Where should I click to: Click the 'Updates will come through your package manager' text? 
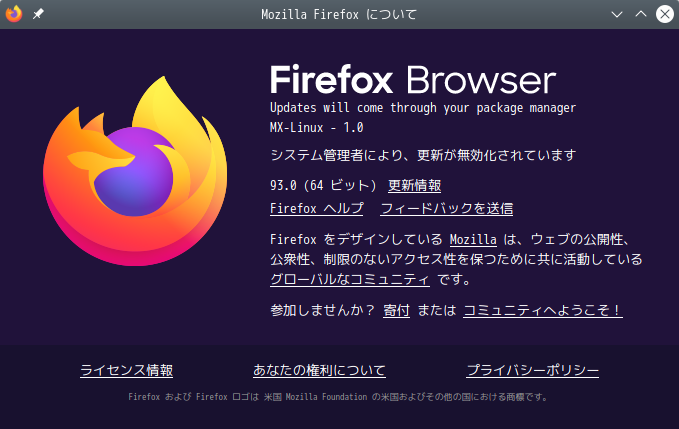click(x=423, y=107)
